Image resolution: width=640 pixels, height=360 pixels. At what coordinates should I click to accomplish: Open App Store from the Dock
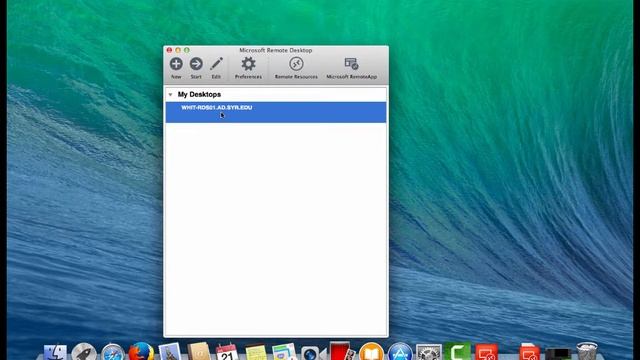point(400,351)
